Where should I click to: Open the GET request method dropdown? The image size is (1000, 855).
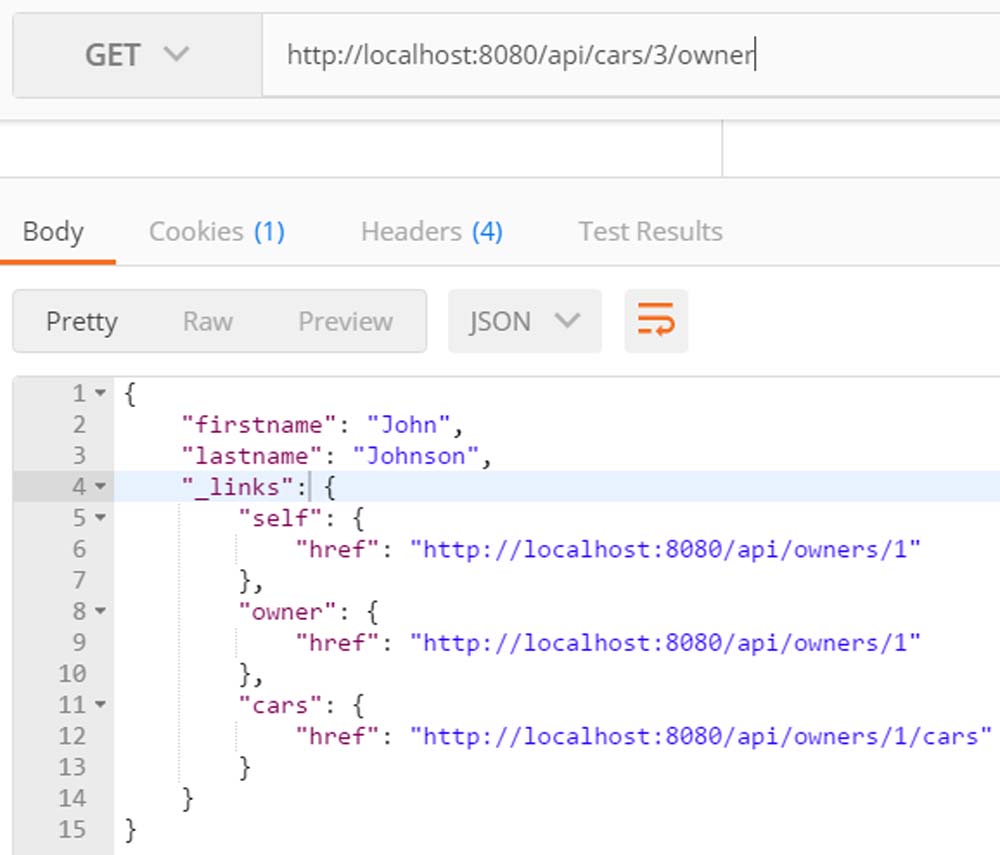tap(137, 55)
